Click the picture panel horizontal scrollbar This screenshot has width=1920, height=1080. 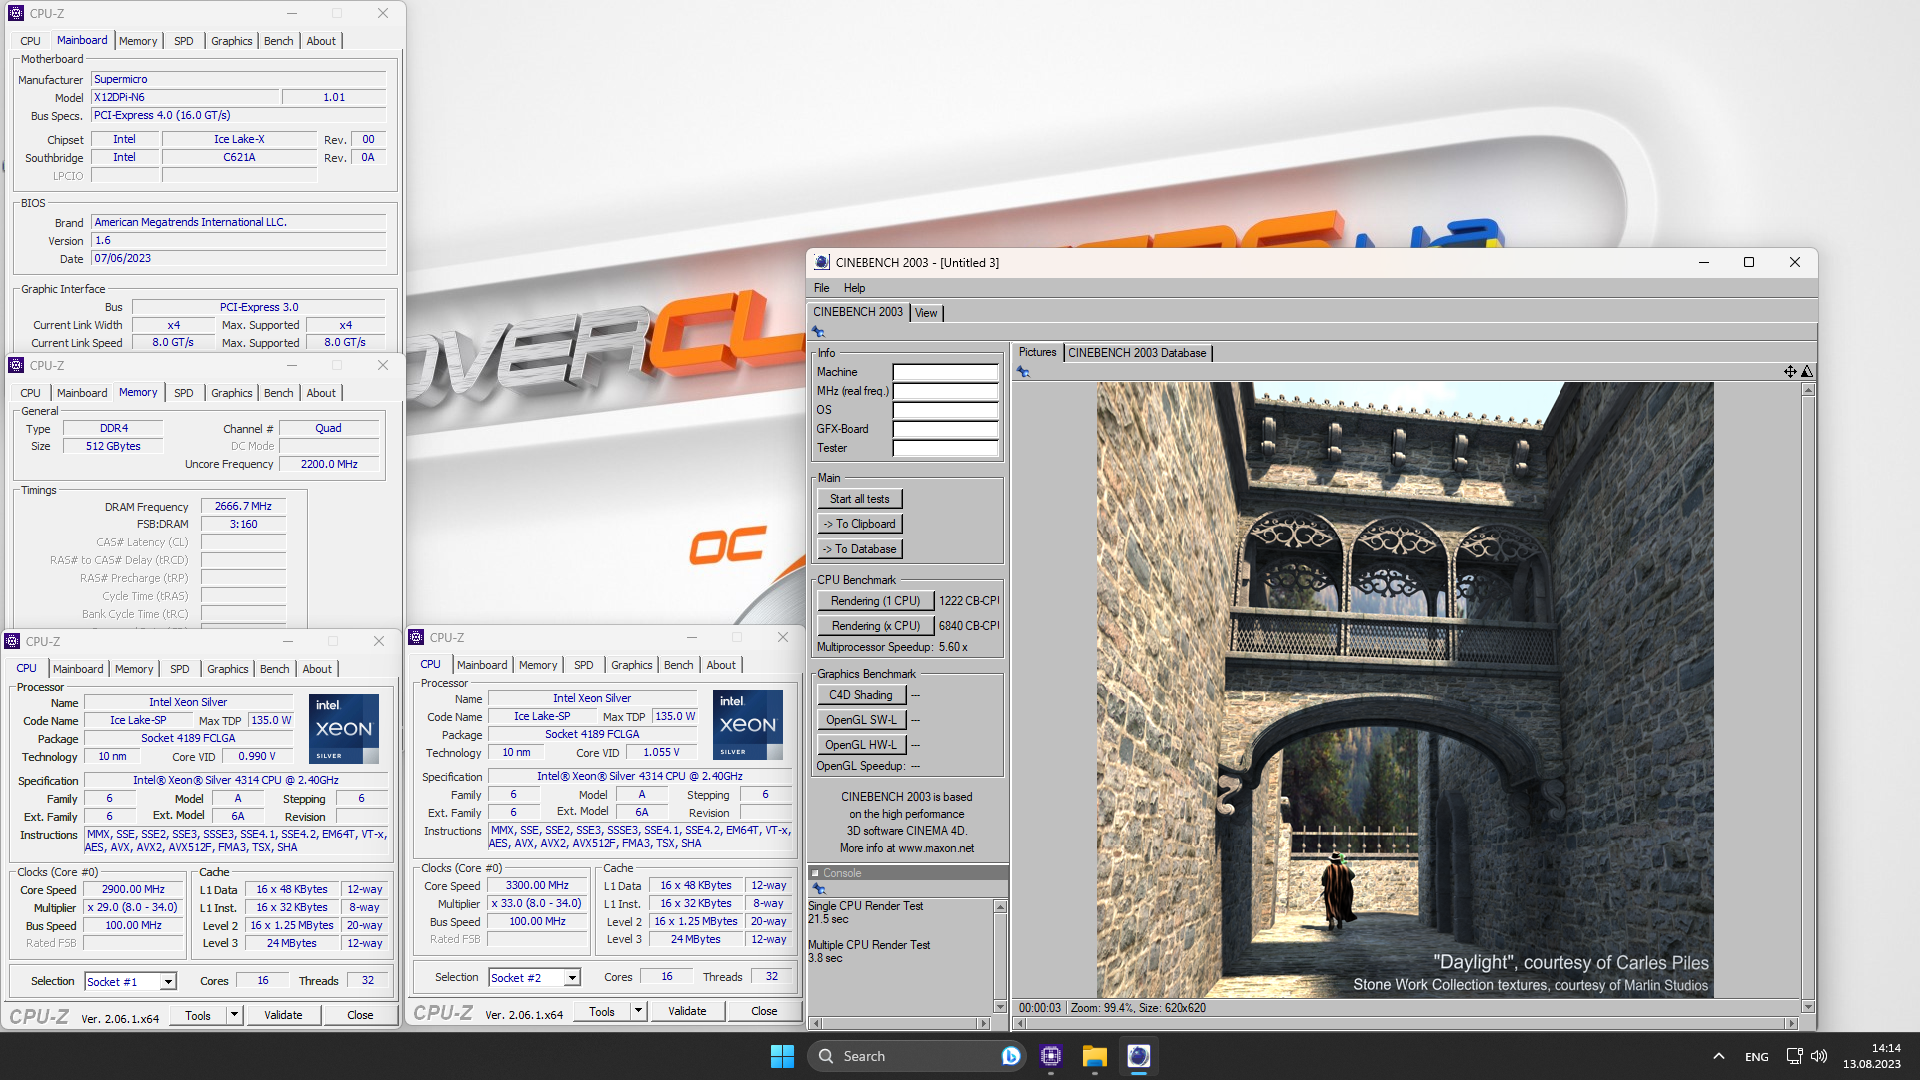1405,1024
